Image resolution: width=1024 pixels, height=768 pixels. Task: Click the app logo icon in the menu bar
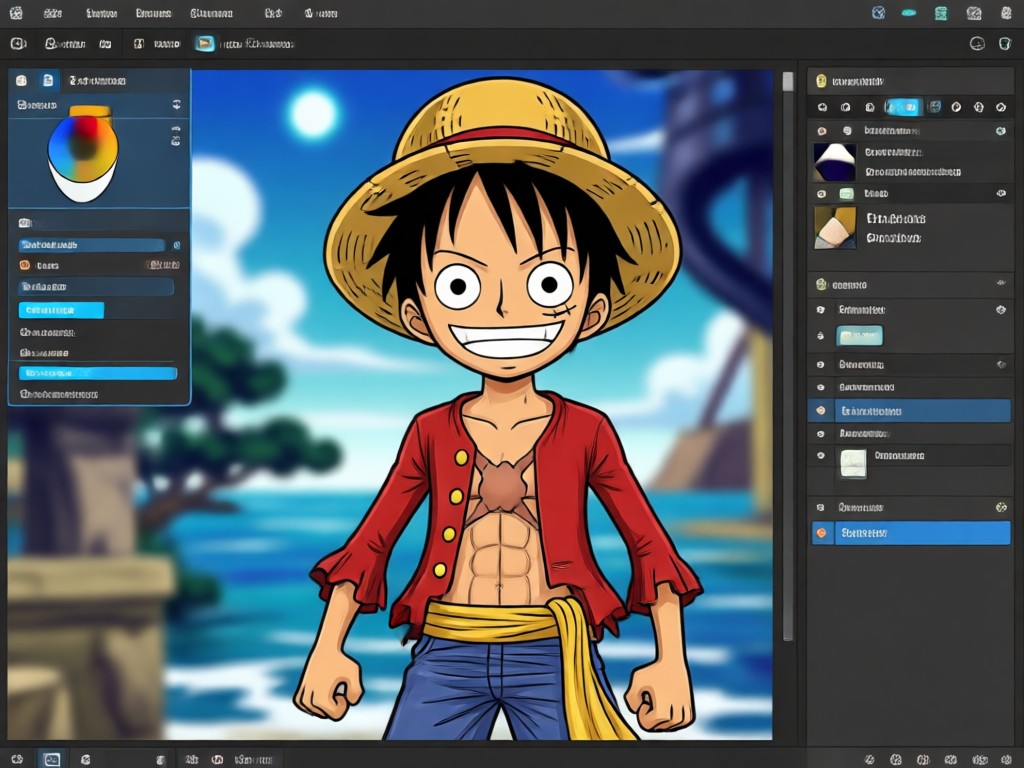pyautogui.click(x=16, y=13)
